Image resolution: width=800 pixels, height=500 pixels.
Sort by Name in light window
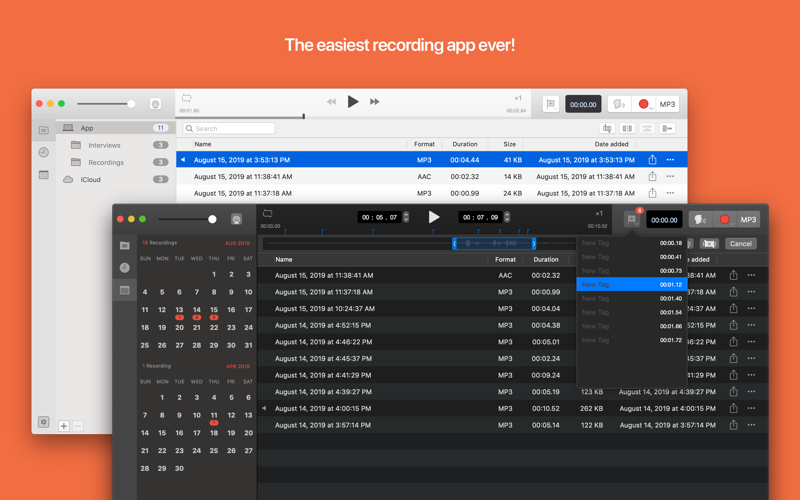203,144
